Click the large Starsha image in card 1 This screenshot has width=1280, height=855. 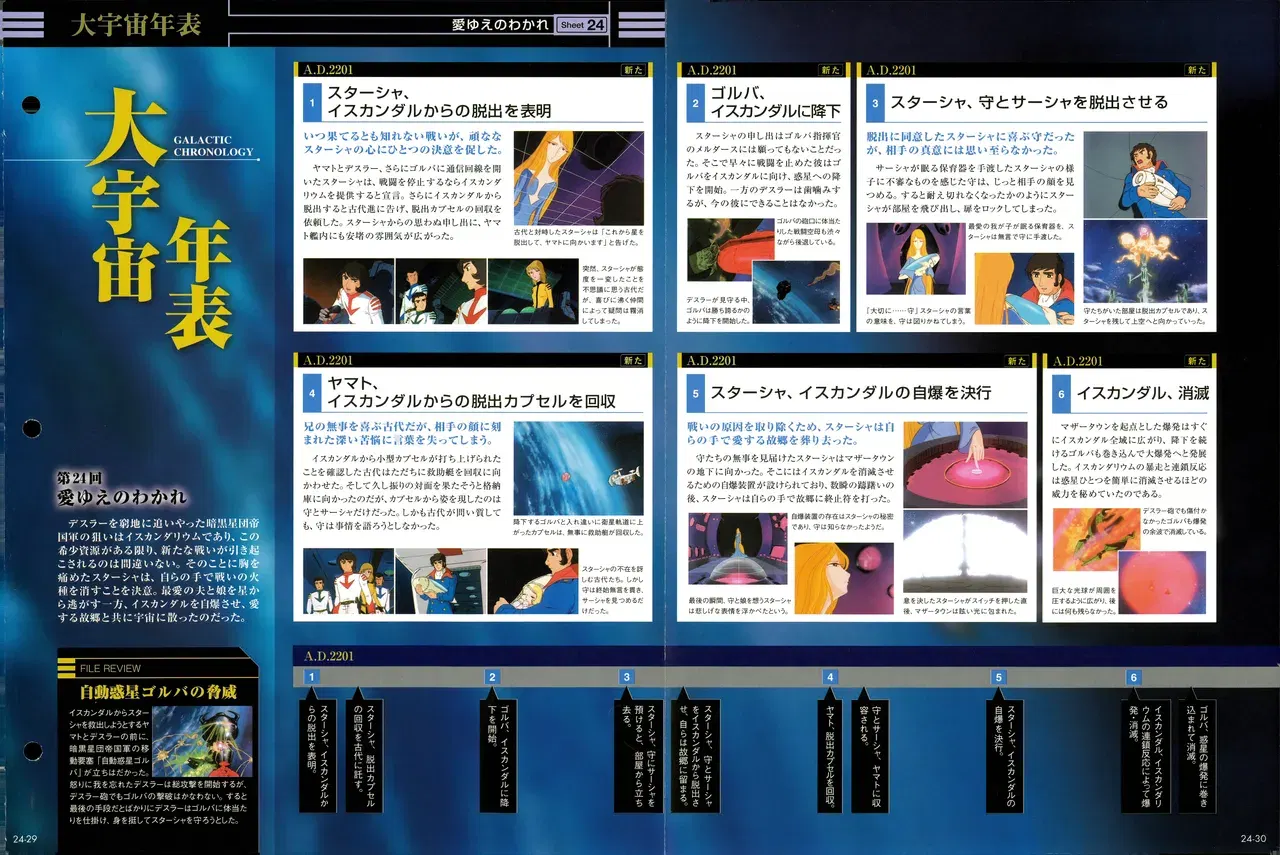point(579,178)
